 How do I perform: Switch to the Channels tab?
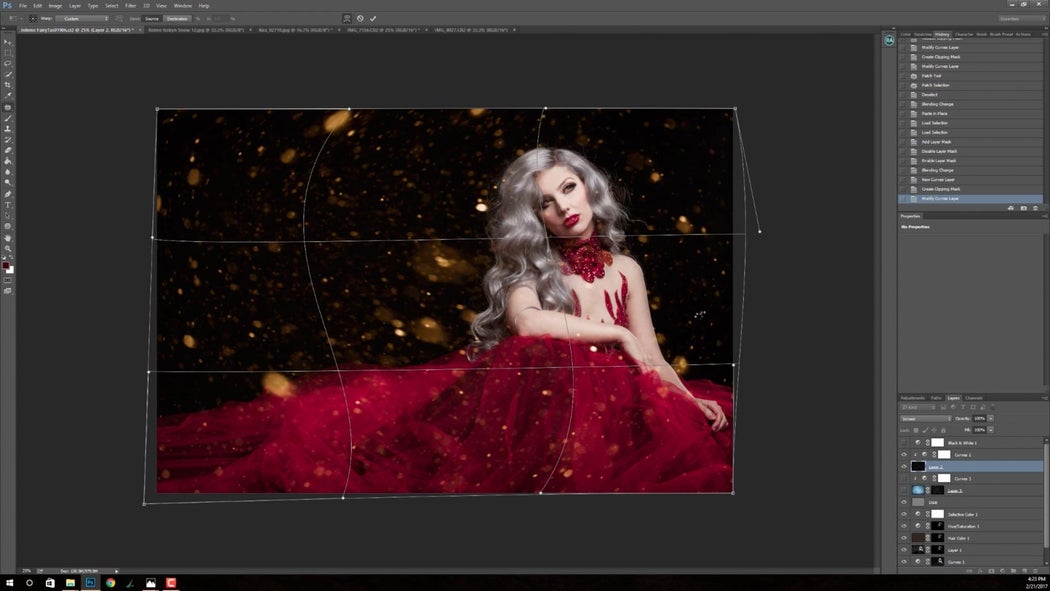coord(973,397)
